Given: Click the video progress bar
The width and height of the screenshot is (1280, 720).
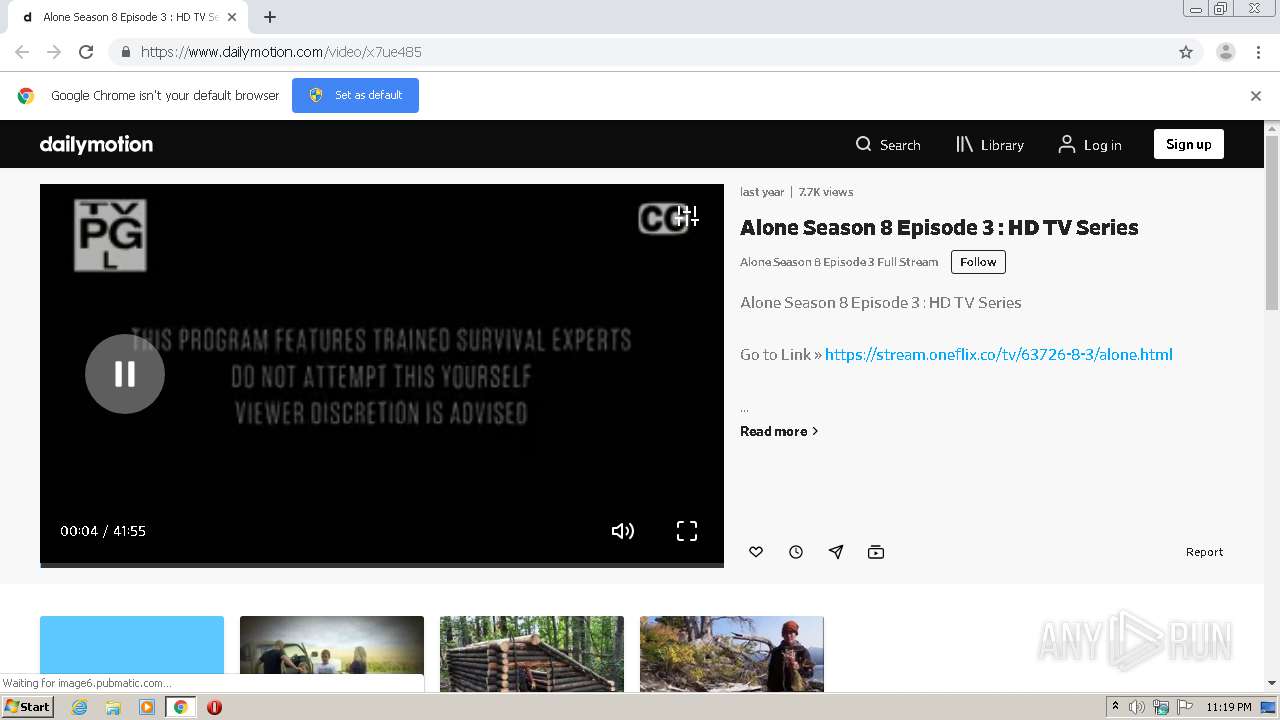Looking at the screenshot, I should click(x=382, y=565).
